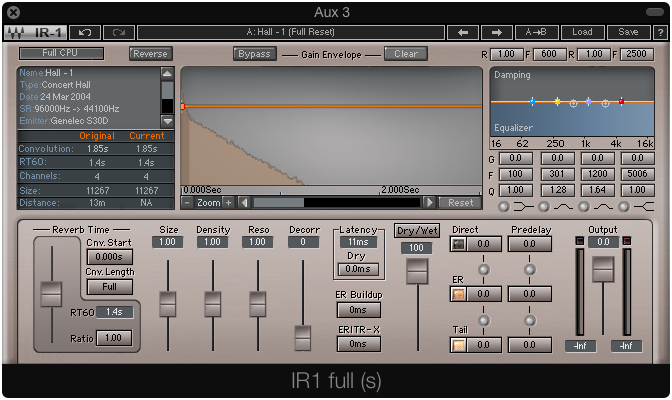Screen dimensions: 672x400
Task: Toggle first bell filter band
Action: tap(544, 207)
